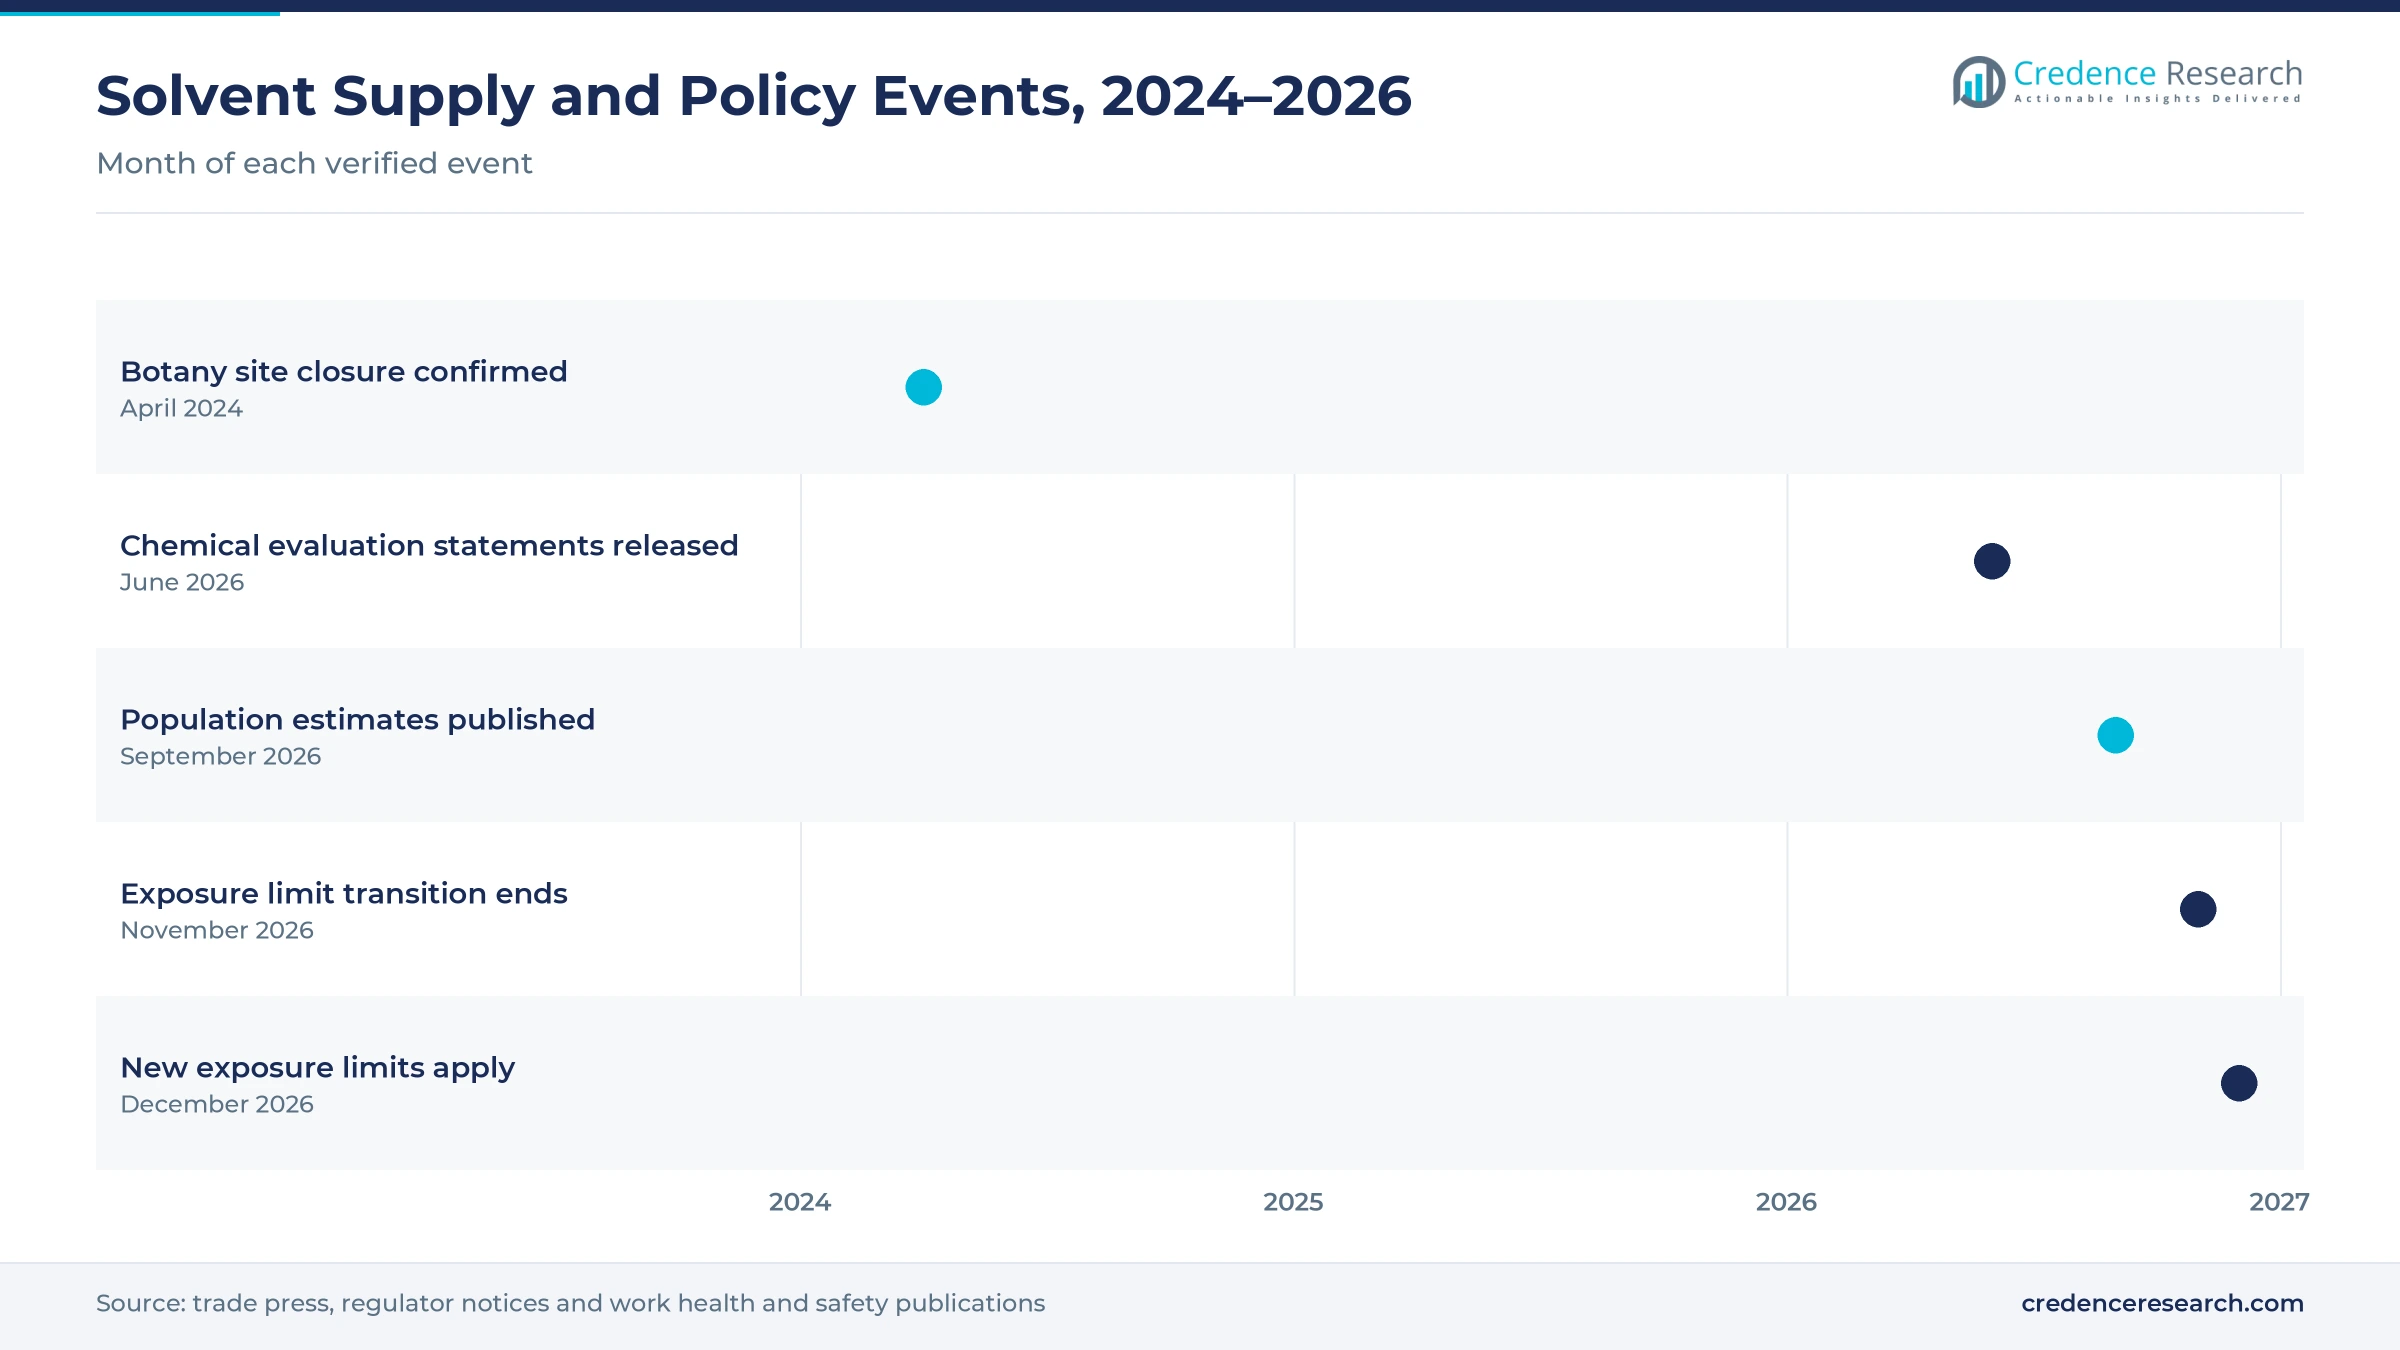2400x1350 pixels.
Task: Click the 'November 2026' date text
Action: point(217,930)
